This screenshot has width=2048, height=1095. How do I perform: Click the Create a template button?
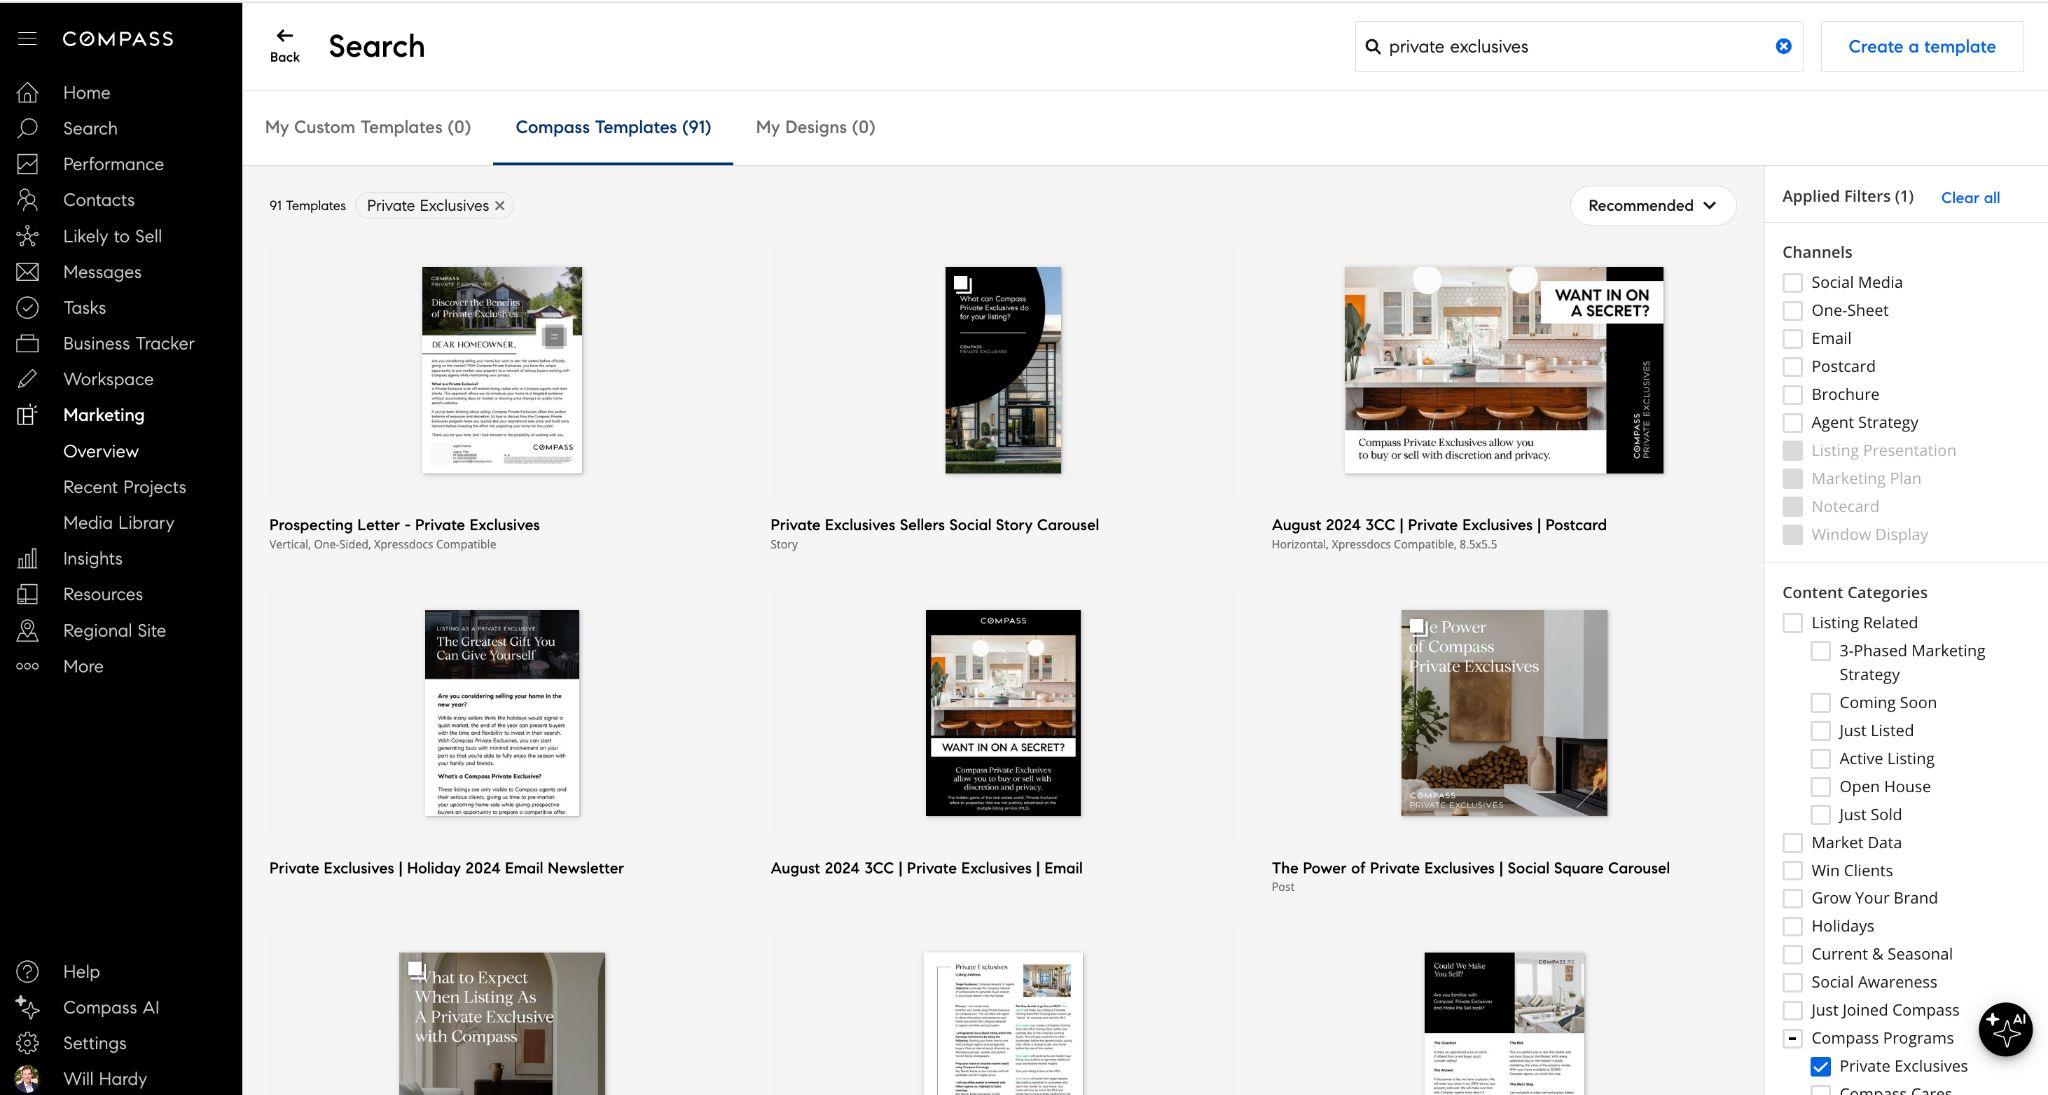[1921, 46]
